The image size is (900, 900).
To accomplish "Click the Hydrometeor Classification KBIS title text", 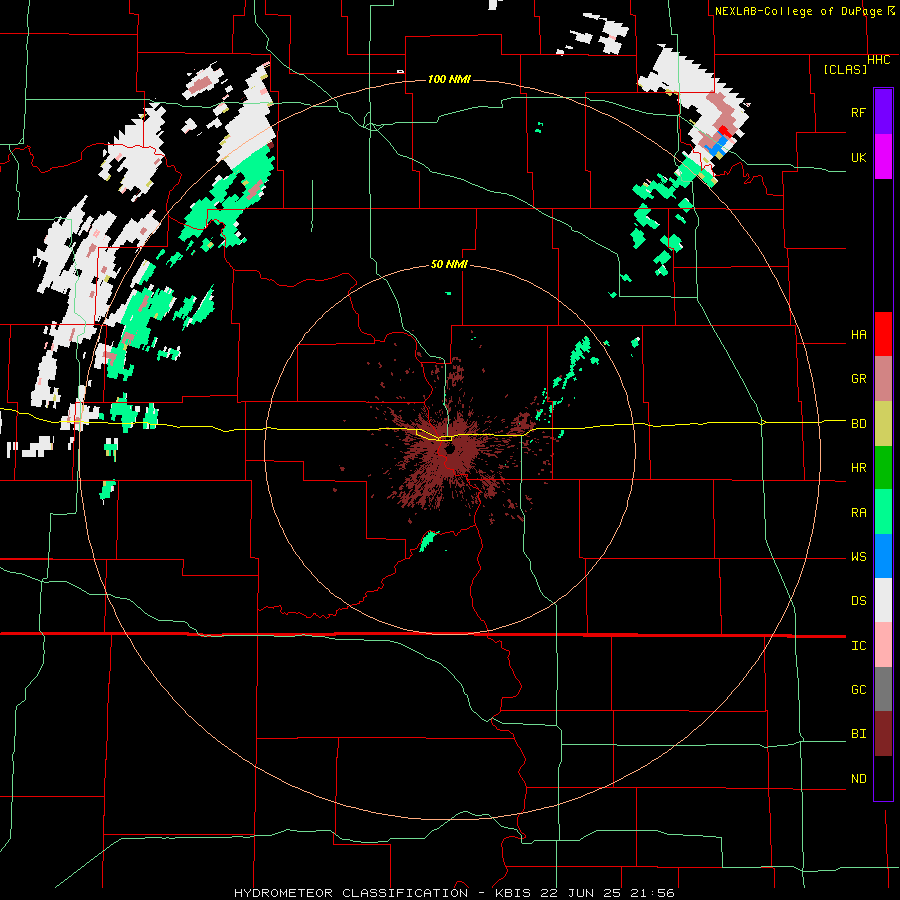I will point(454,893).
